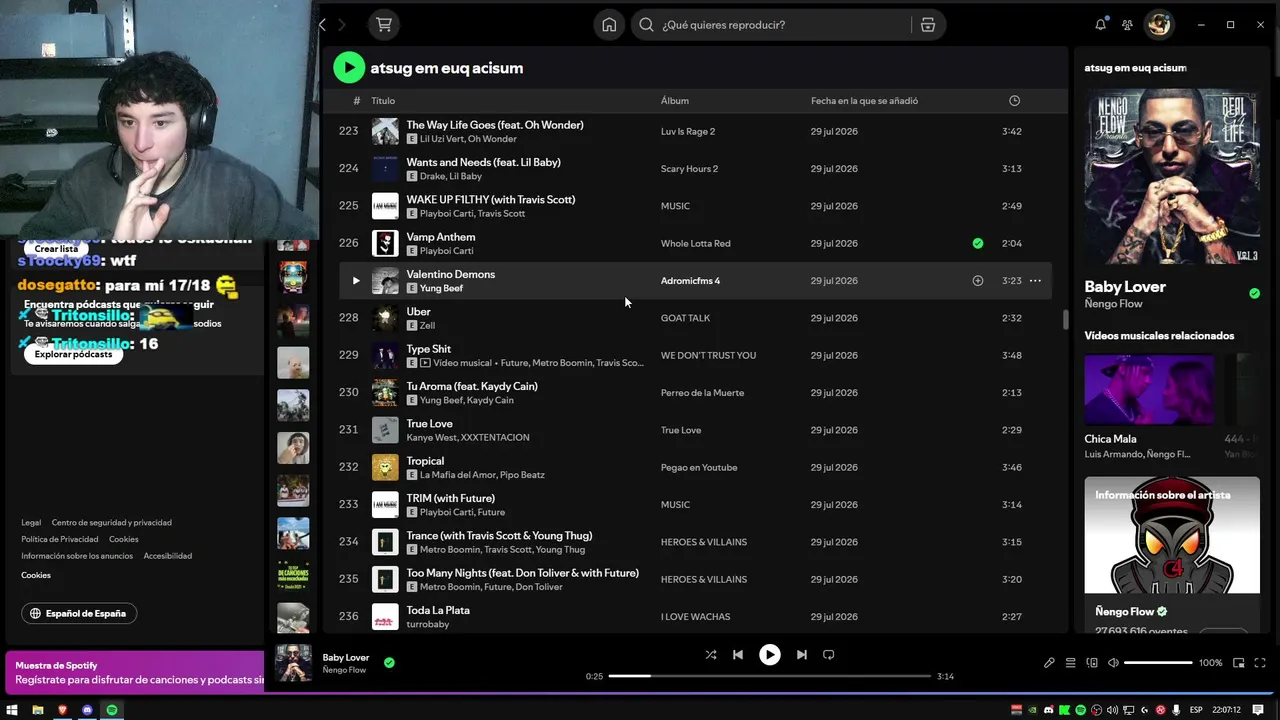Image resolution: width=1280 pixels, height=720 pixels.
Task: Toggle repeat mode
Action: (828, 655)
